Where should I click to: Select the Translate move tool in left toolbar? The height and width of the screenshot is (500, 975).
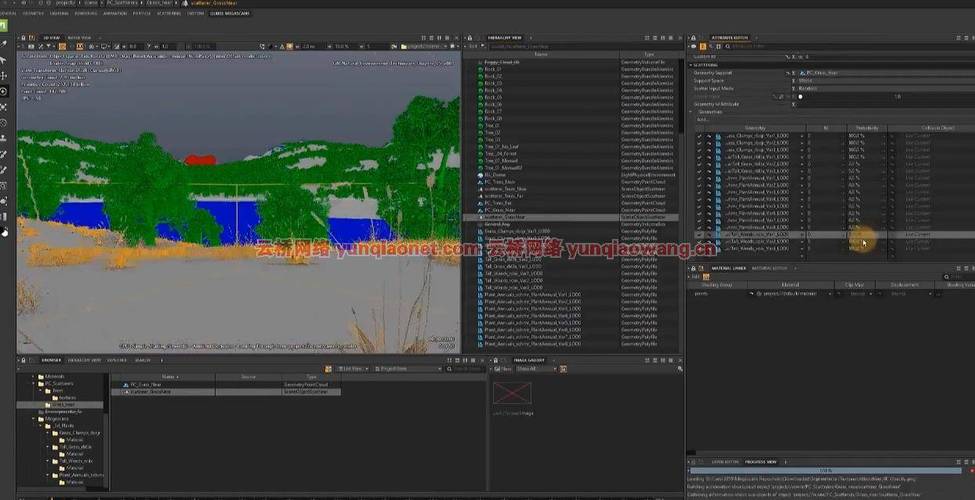tap(4, 75)
